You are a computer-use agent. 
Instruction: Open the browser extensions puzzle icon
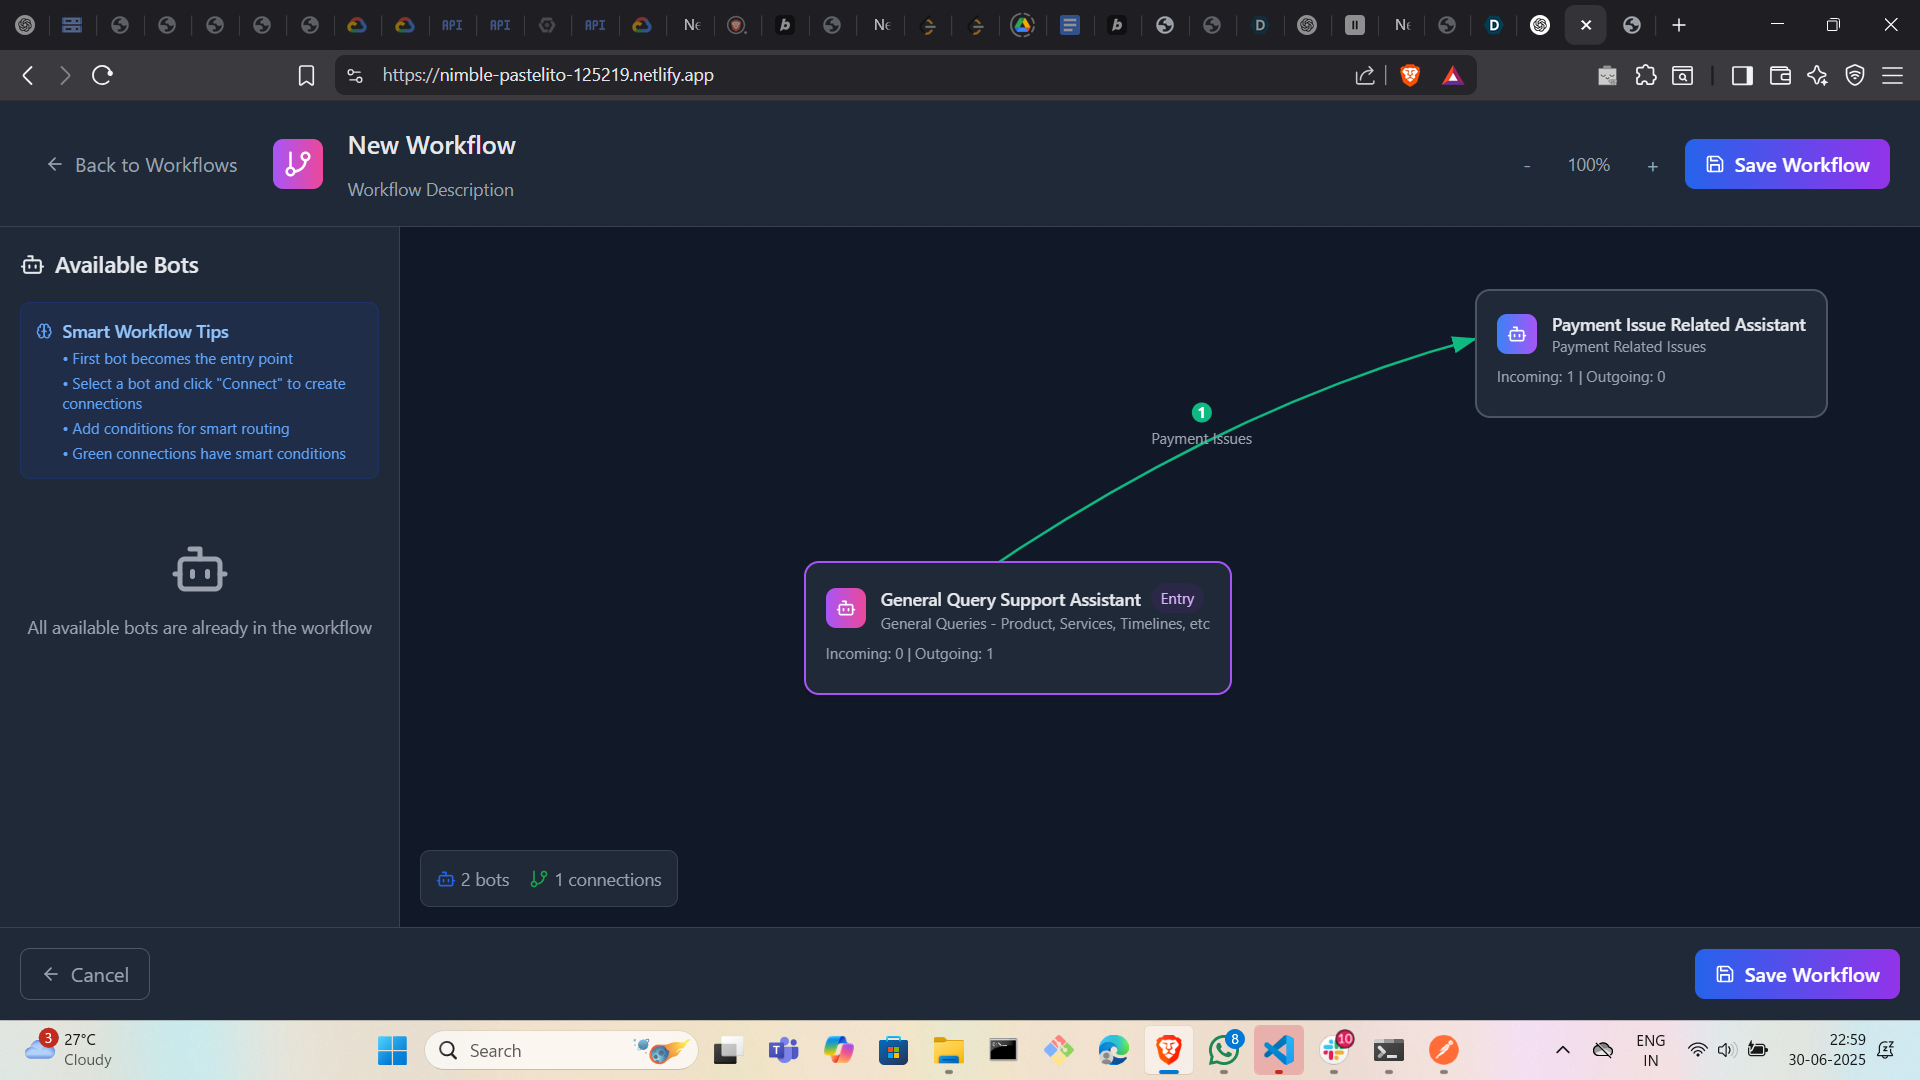click(1645, 75)
